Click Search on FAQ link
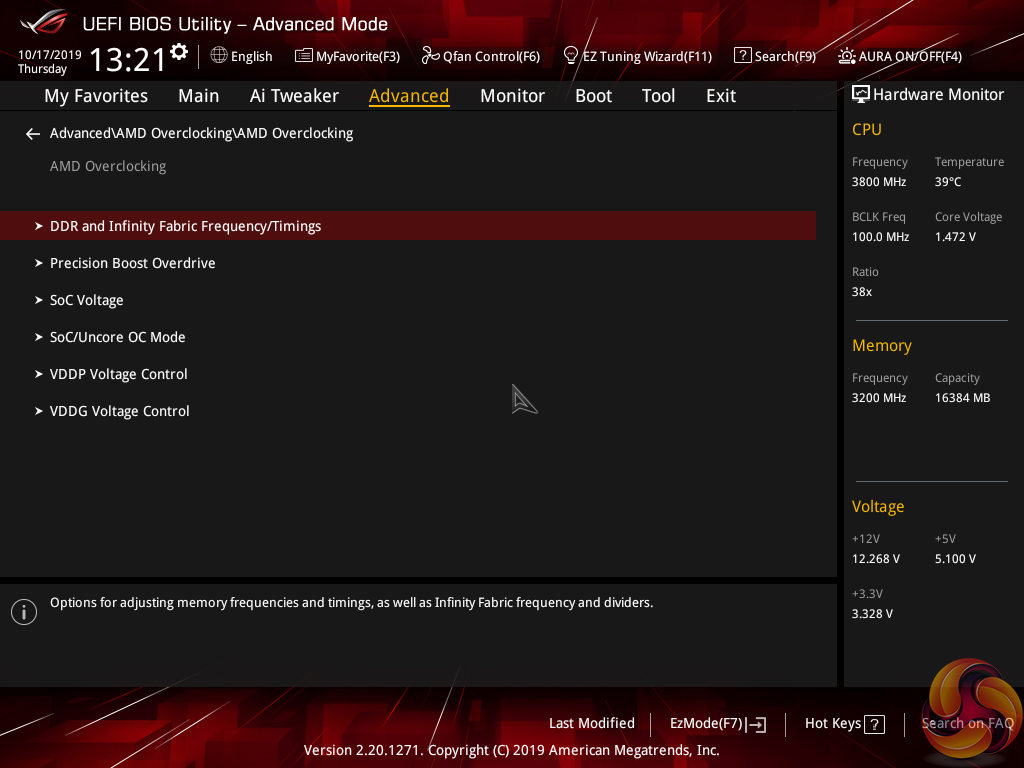This screenshot has height=768, width=1024. click(967, 724)
